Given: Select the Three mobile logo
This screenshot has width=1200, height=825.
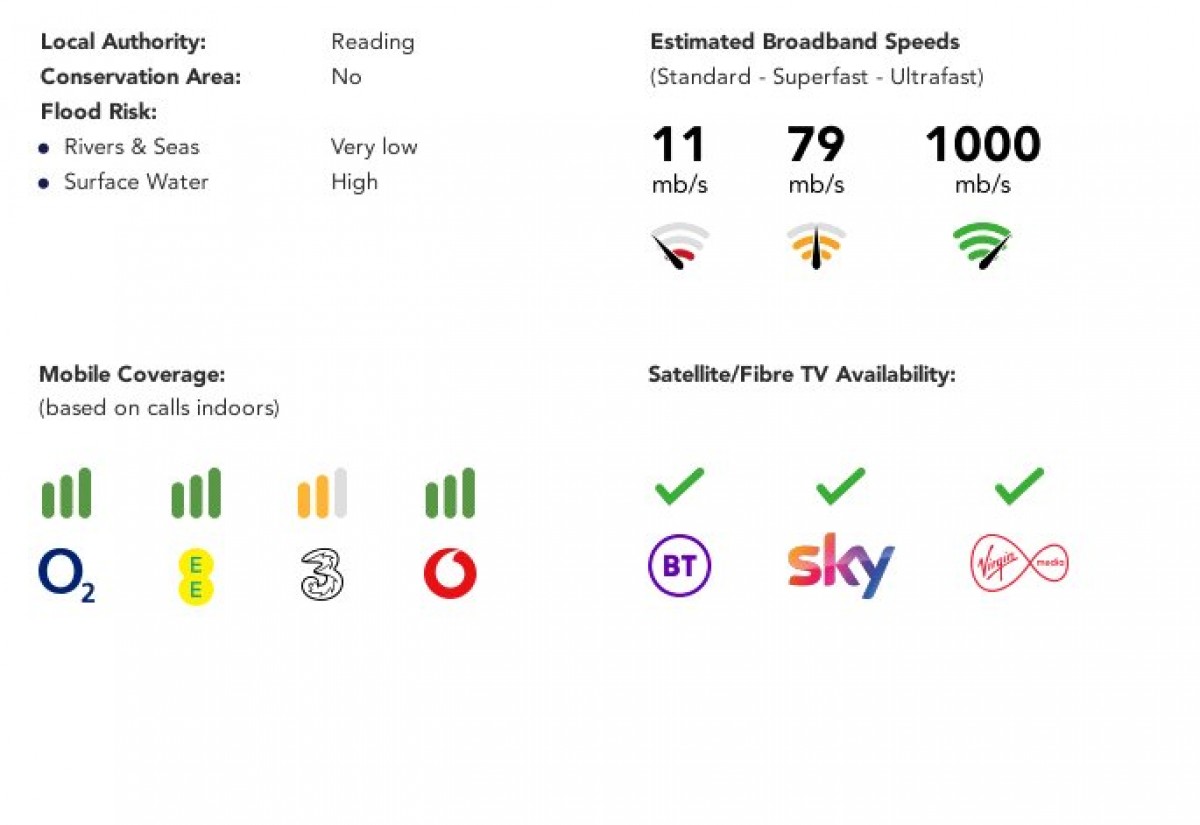Looking at the screenshot, I should 322,576.
